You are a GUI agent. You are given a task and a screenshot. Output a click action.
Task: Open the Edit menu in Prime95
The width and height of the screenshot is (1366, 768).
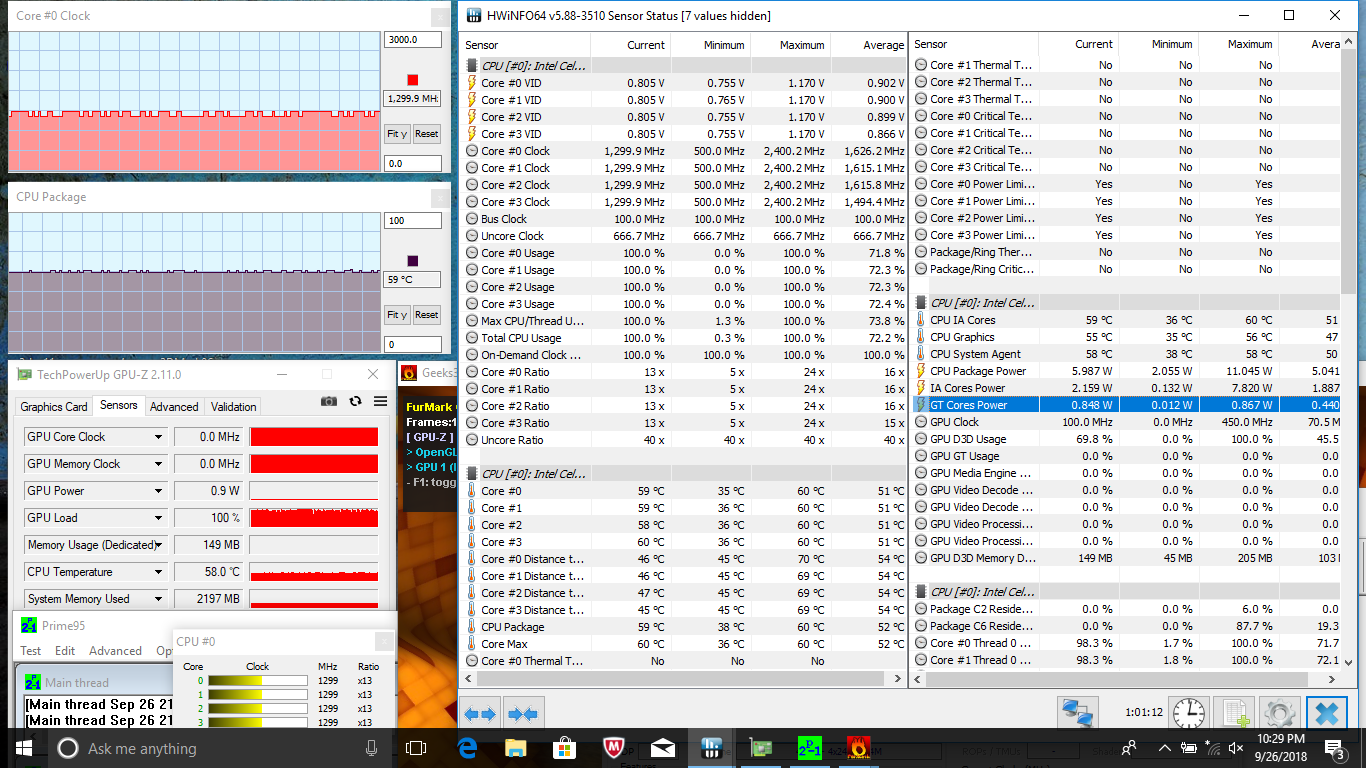click(65, 650)
